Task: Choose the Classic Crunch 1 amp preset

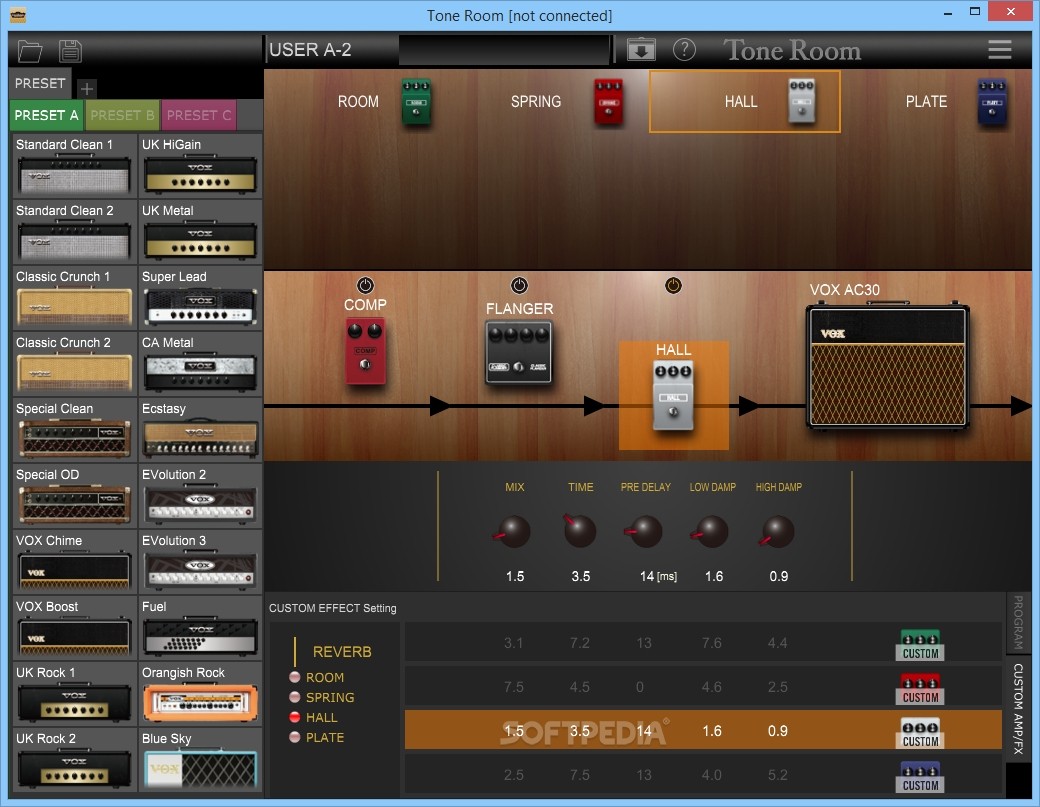Action: [x=74, y=298]
